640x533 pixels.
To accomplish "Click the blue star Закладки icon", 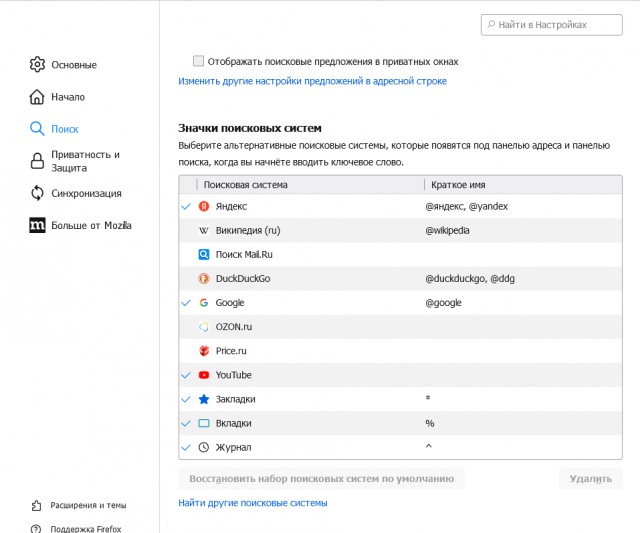I will tap(204, 399).
